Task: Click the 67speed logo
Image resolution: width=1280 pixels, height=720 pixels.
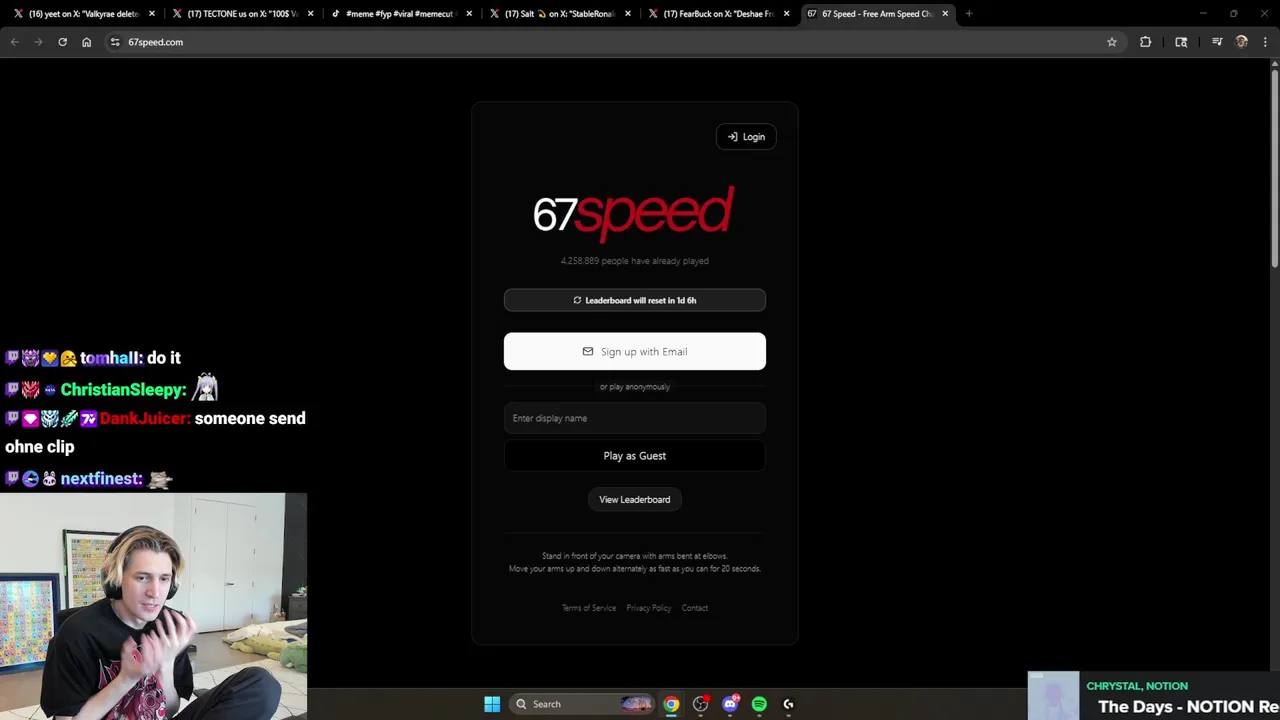Action: tap(634, 213)
